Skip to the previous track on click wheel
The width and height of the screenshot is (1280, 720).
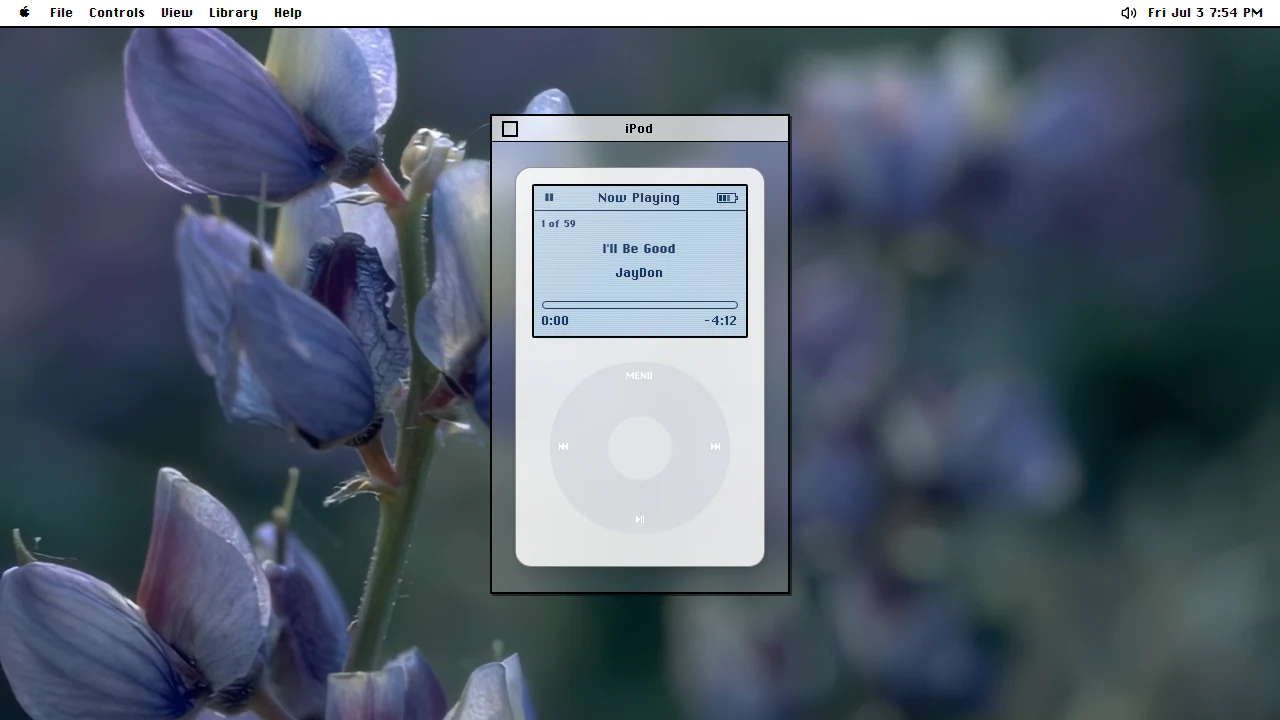point(563,447)
